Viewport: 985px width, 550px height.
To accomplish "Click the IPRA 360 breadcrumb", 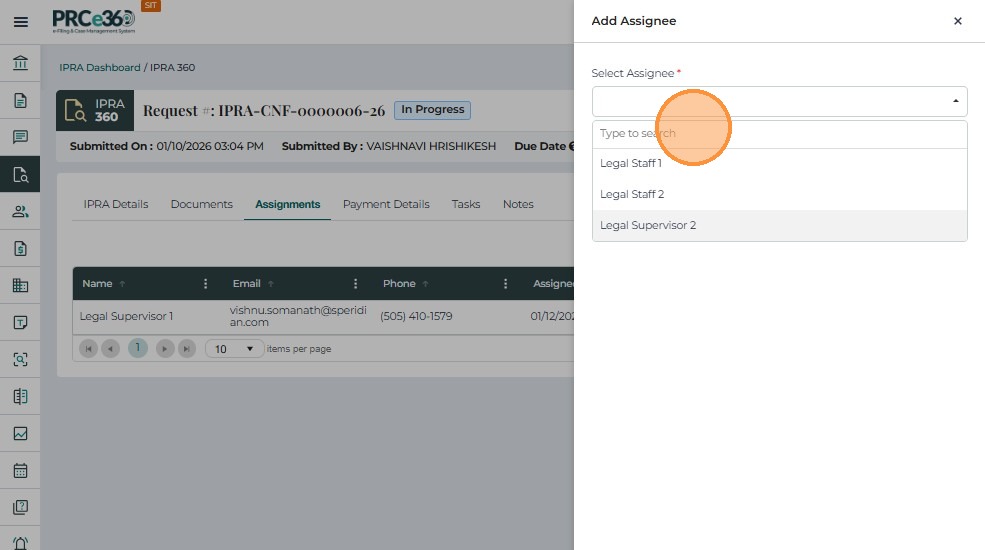I will pos(172,67).
